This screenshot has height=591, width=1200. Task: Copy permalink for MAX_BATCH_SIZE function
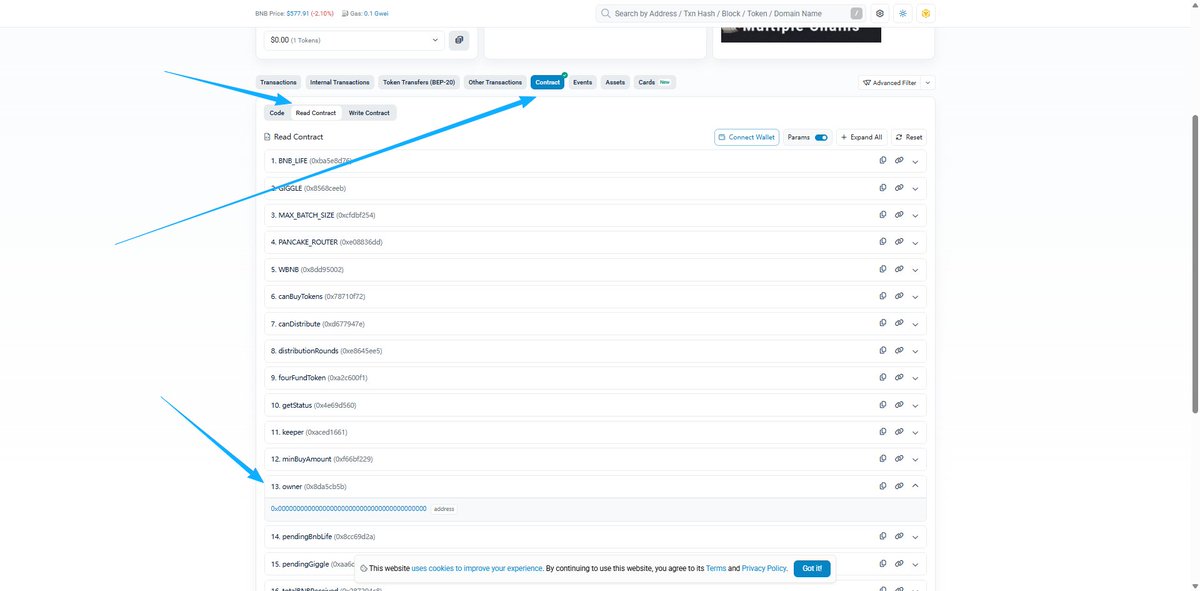pyautogui.click(x=899, y=214)
